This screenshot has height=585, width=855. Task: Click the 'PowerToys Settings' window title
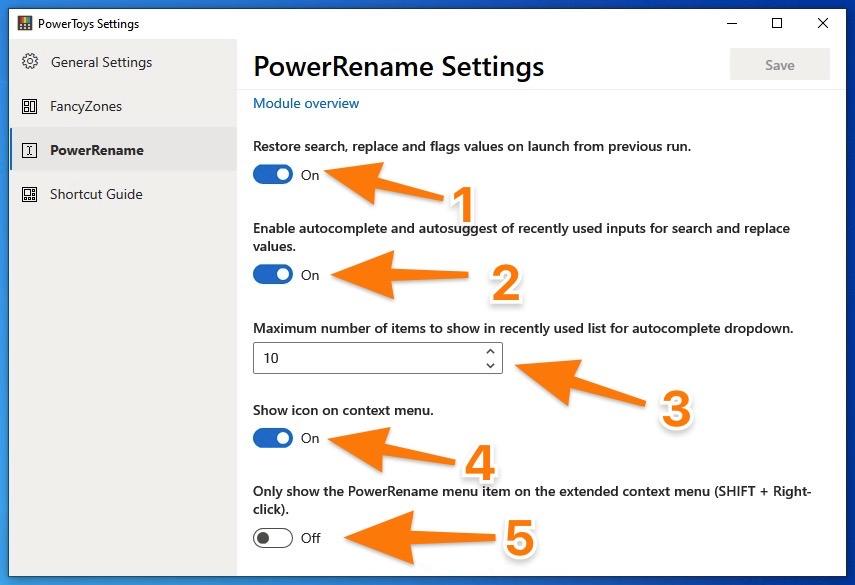[88, 24]
